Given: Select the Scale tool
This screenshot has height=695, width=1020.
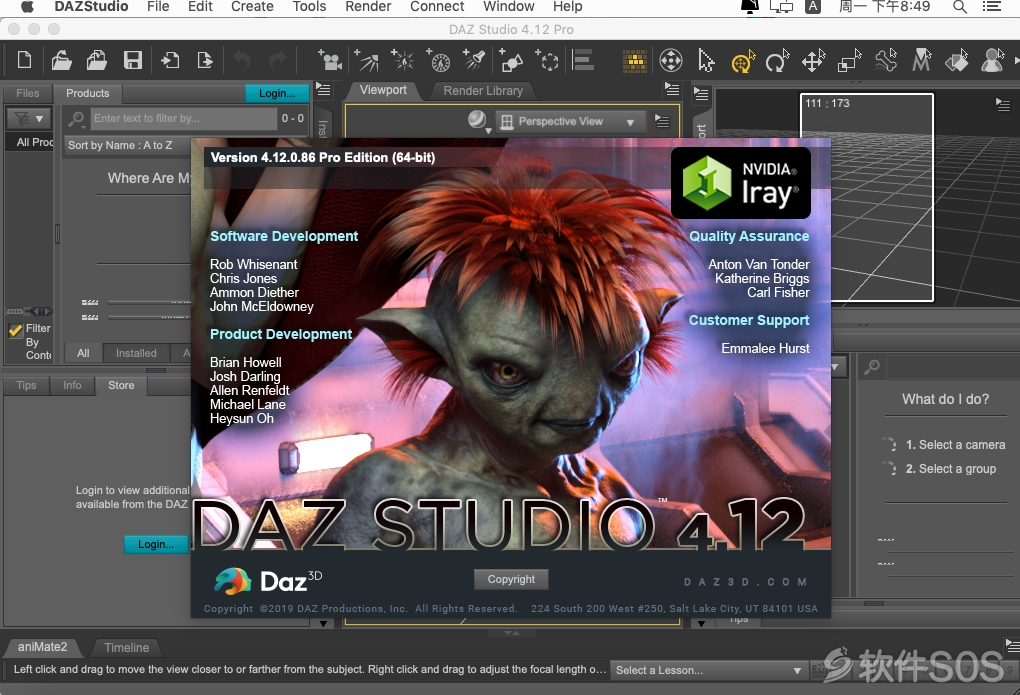Looking at the screenshot, I should coord(849,61).
